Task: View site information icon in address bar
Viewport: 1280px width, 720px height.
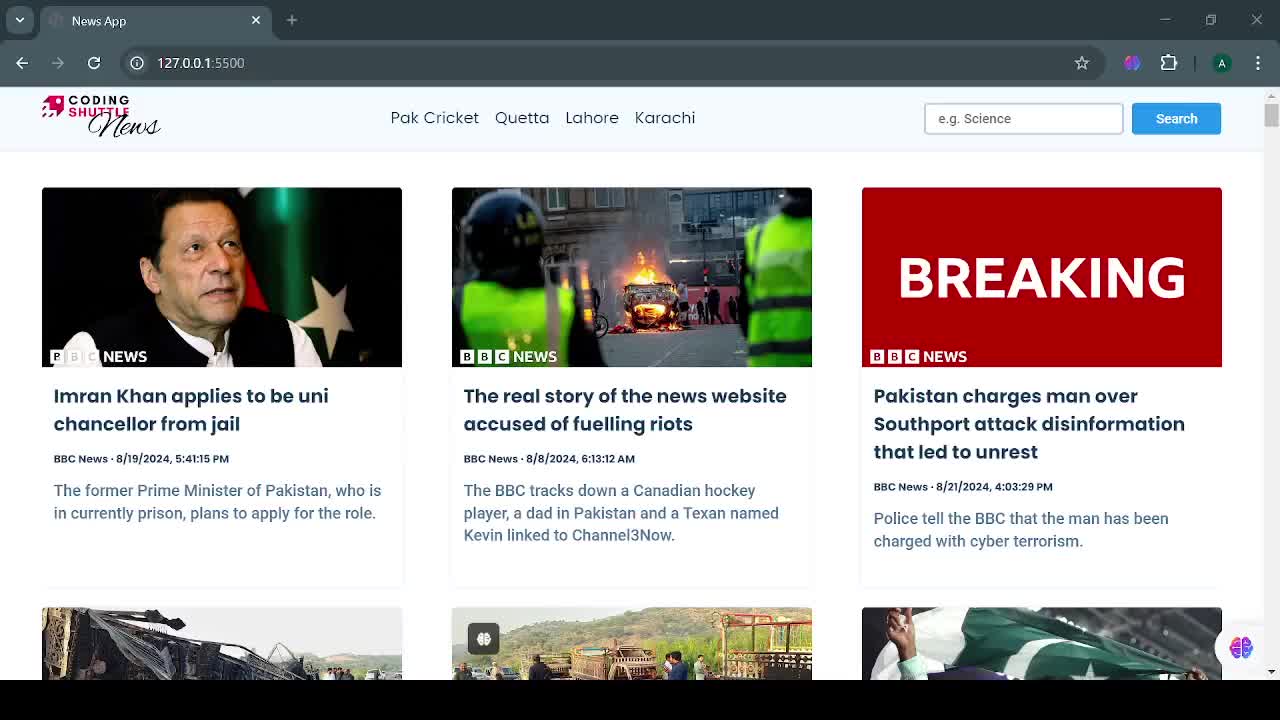Action: [137, 63]
